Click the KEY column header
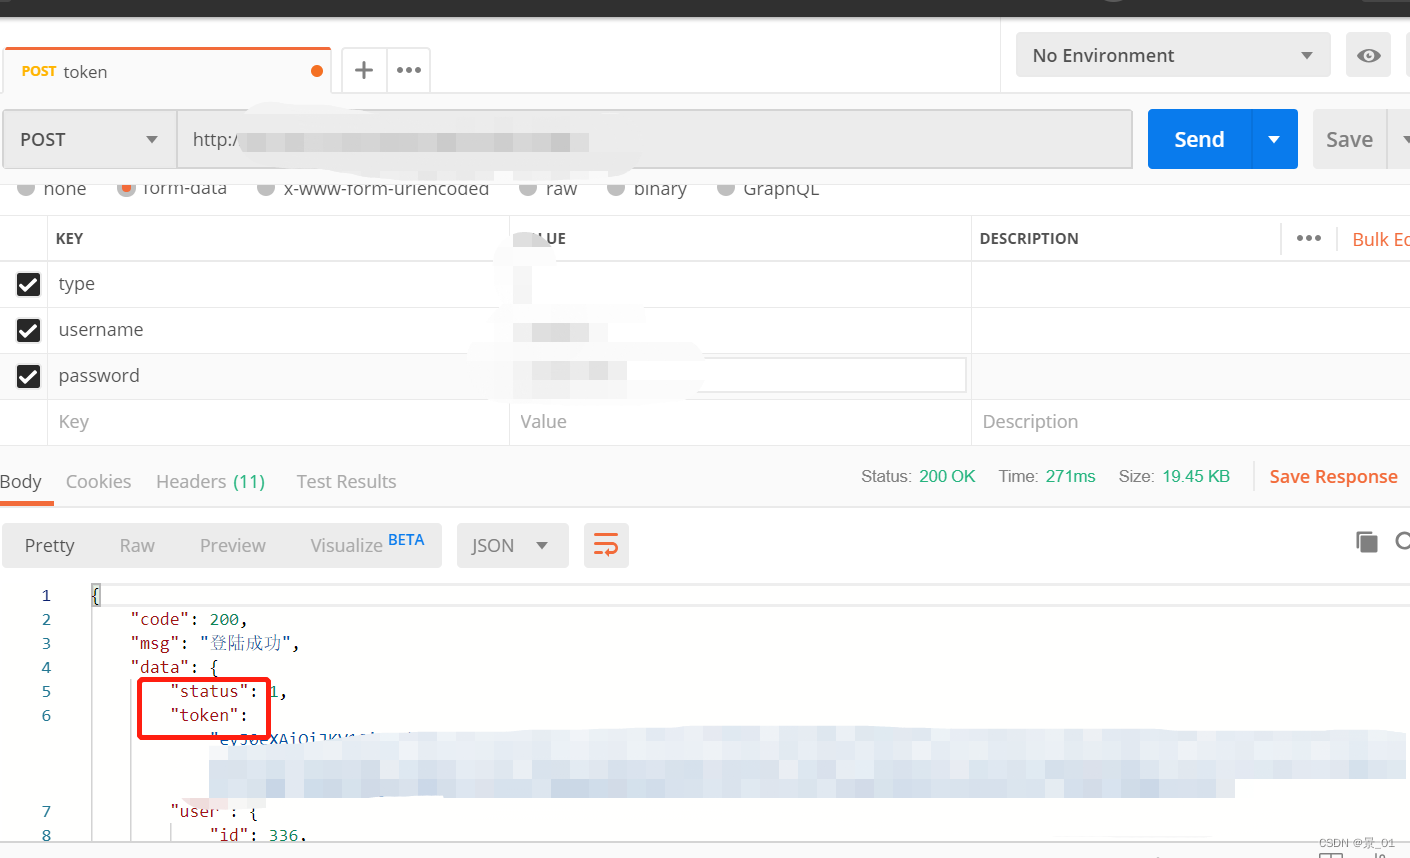The width and height of the screenshot is (1410, 858). [x=69, y=239]
